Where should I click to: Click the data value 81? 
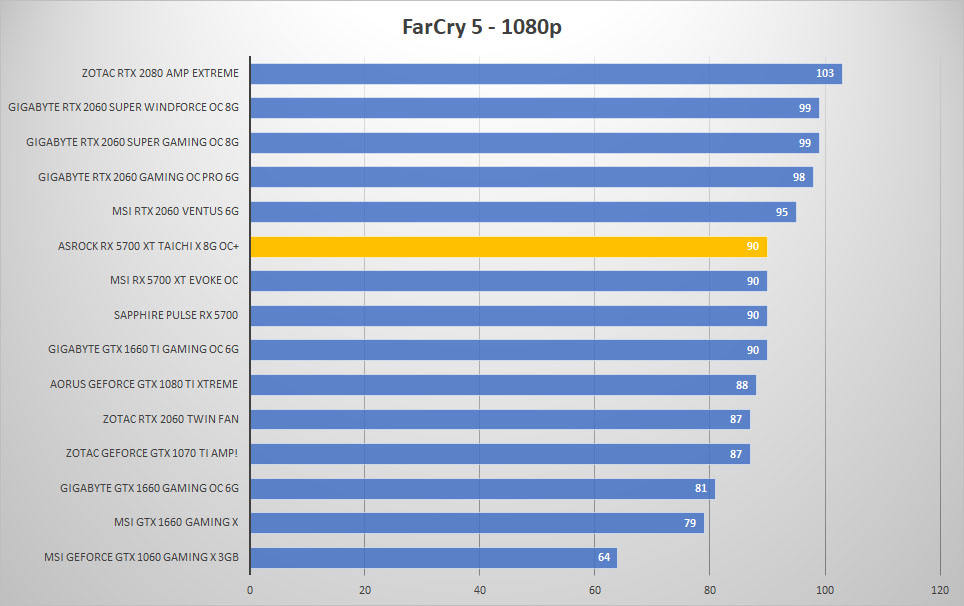701,488
